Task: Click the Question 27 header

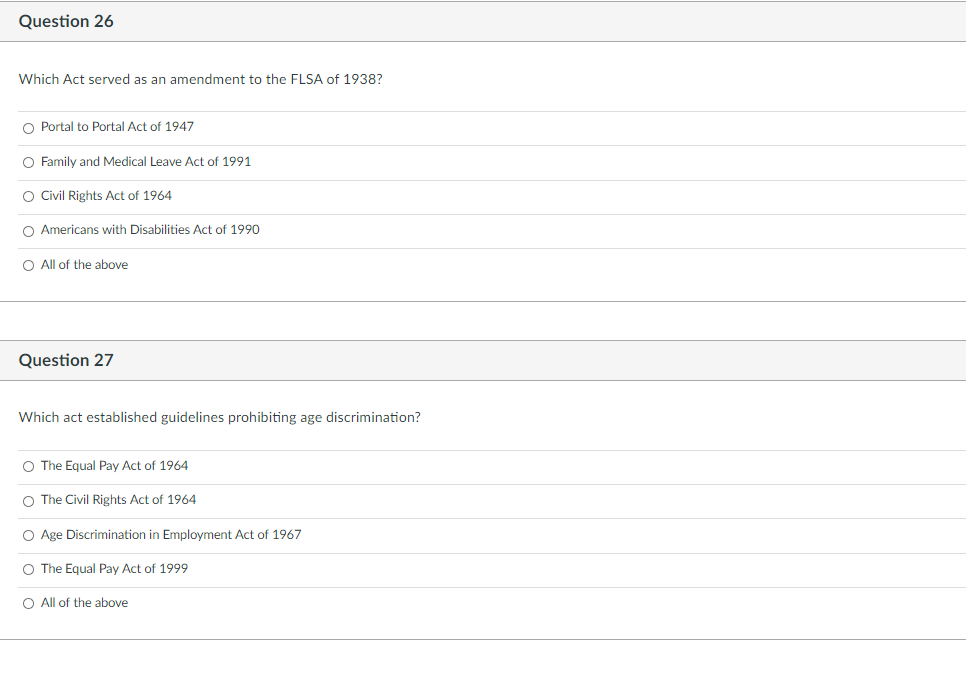Action: [x=66, y=359]
